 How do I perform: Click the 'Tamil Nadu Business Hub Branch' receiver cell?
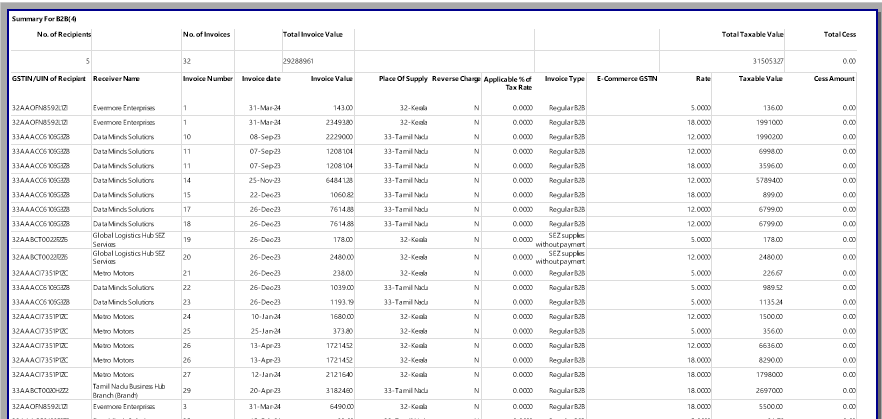pyautogui.click(x=129, y=389)
